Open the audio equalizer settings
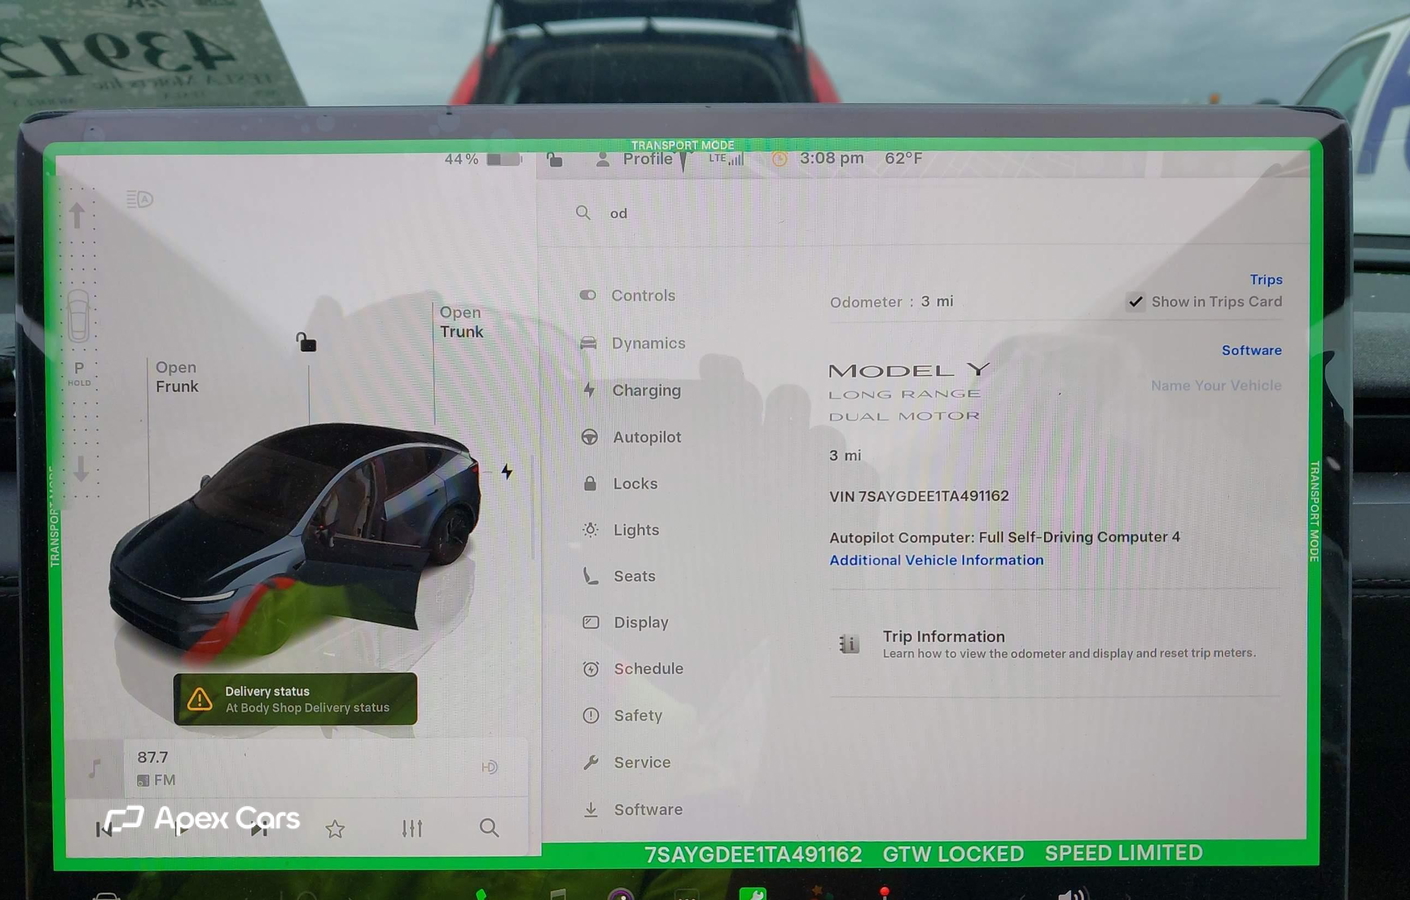The height and width of the screenshot is (900, 1410). coord(412,828)
